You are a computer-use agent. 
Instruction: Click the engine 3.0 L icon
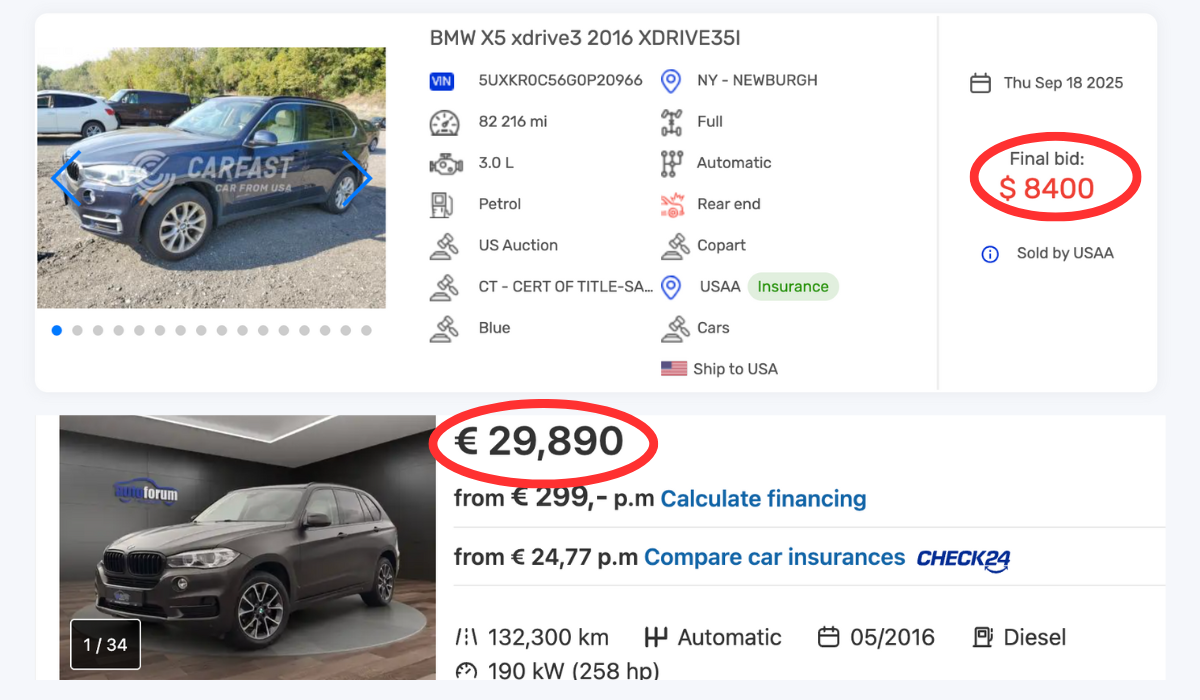[x=444, y=163]
